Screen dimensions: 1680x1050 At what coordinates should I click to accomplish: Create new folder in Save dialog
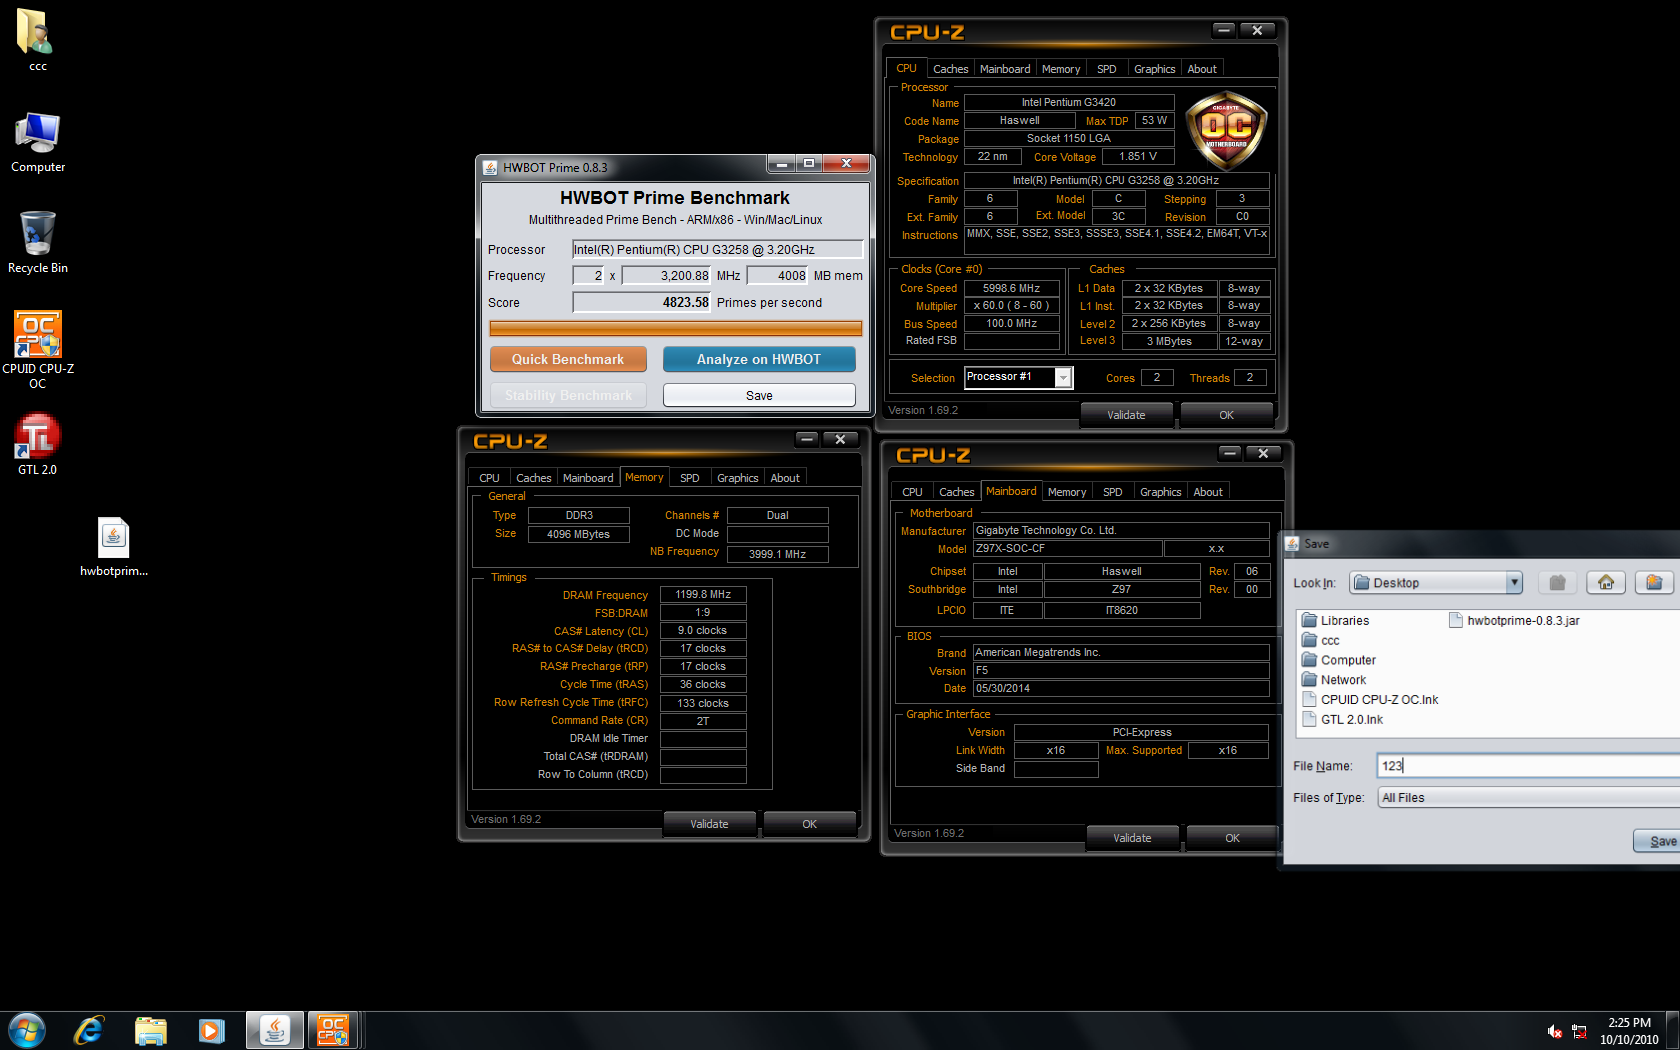1654,582
